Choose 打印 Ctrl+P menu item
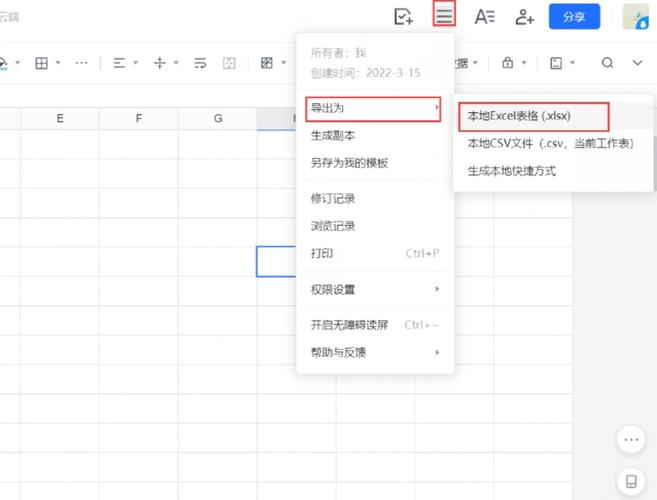657x500 pixels. tap(375, 254)
